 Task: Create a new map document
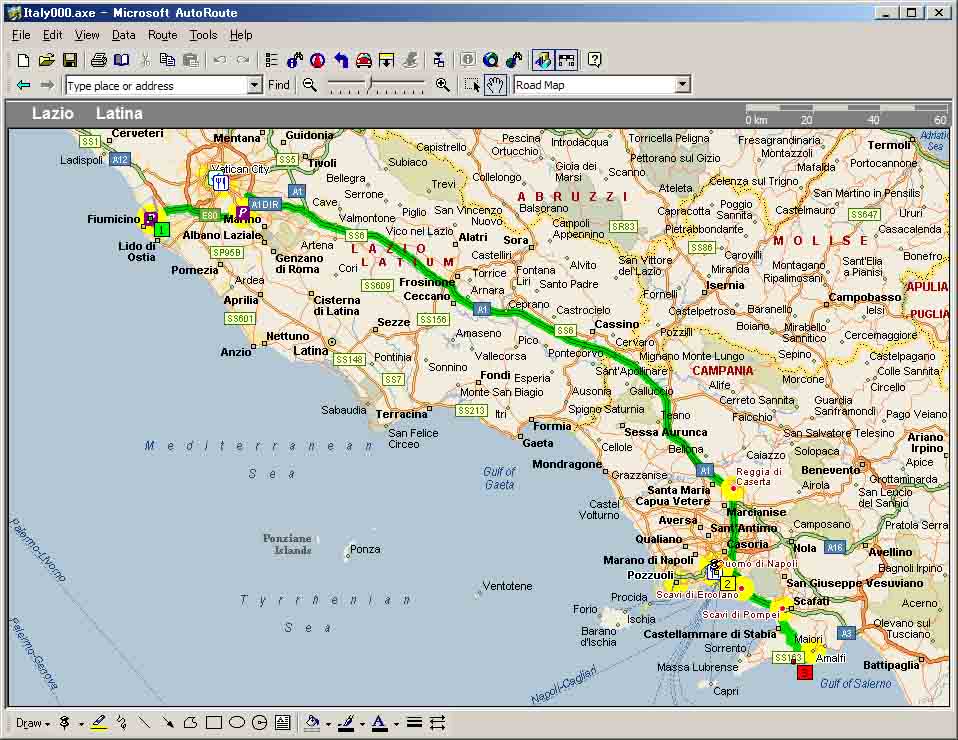23,60
